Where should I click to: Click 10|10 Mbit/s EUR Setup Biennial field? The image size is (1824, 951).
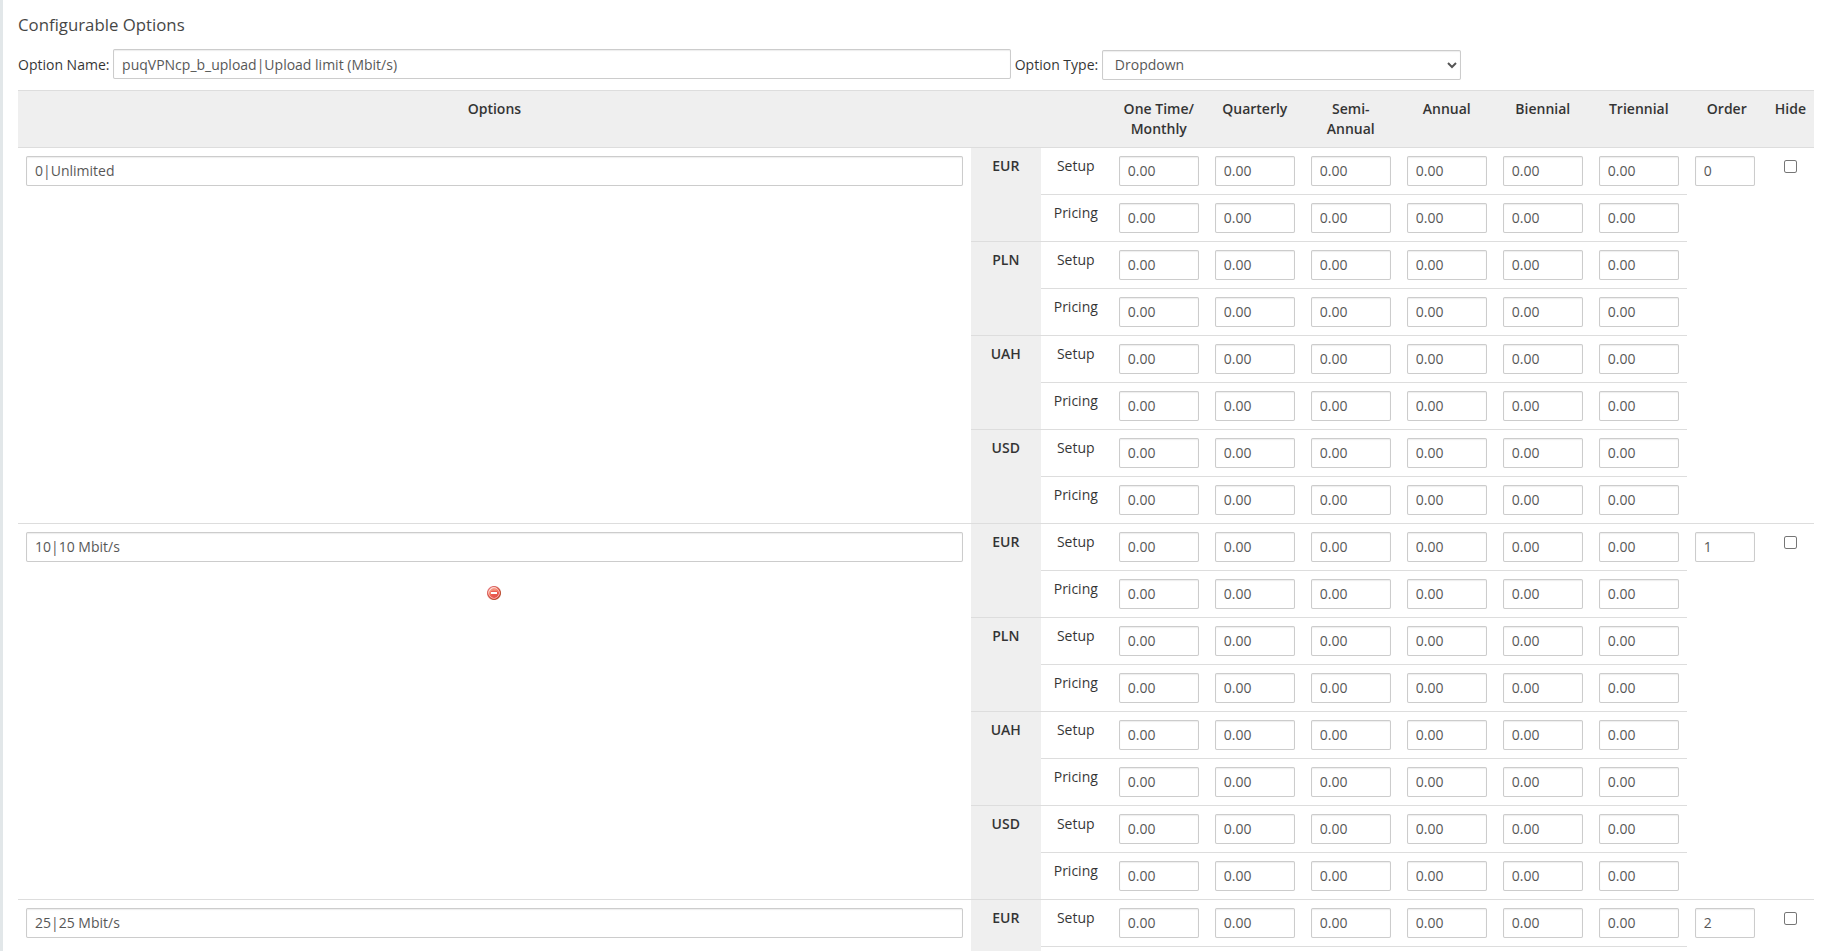1543,547
